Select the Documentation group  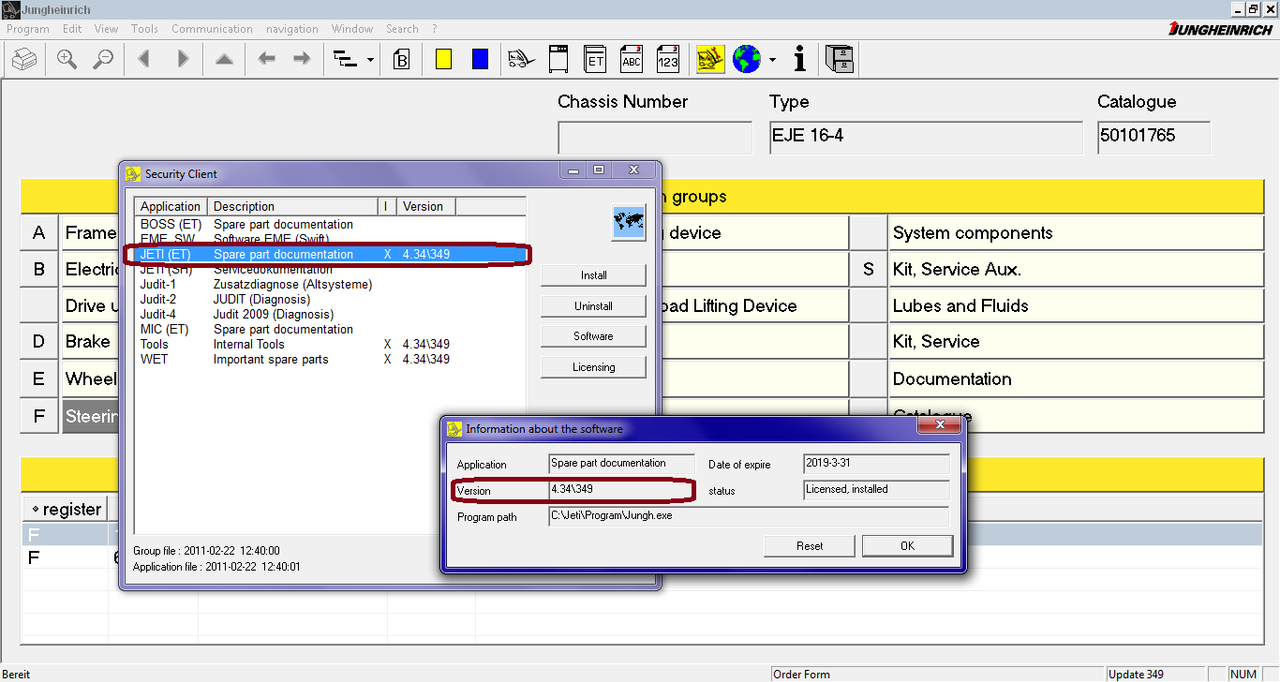pos(1077,379)
